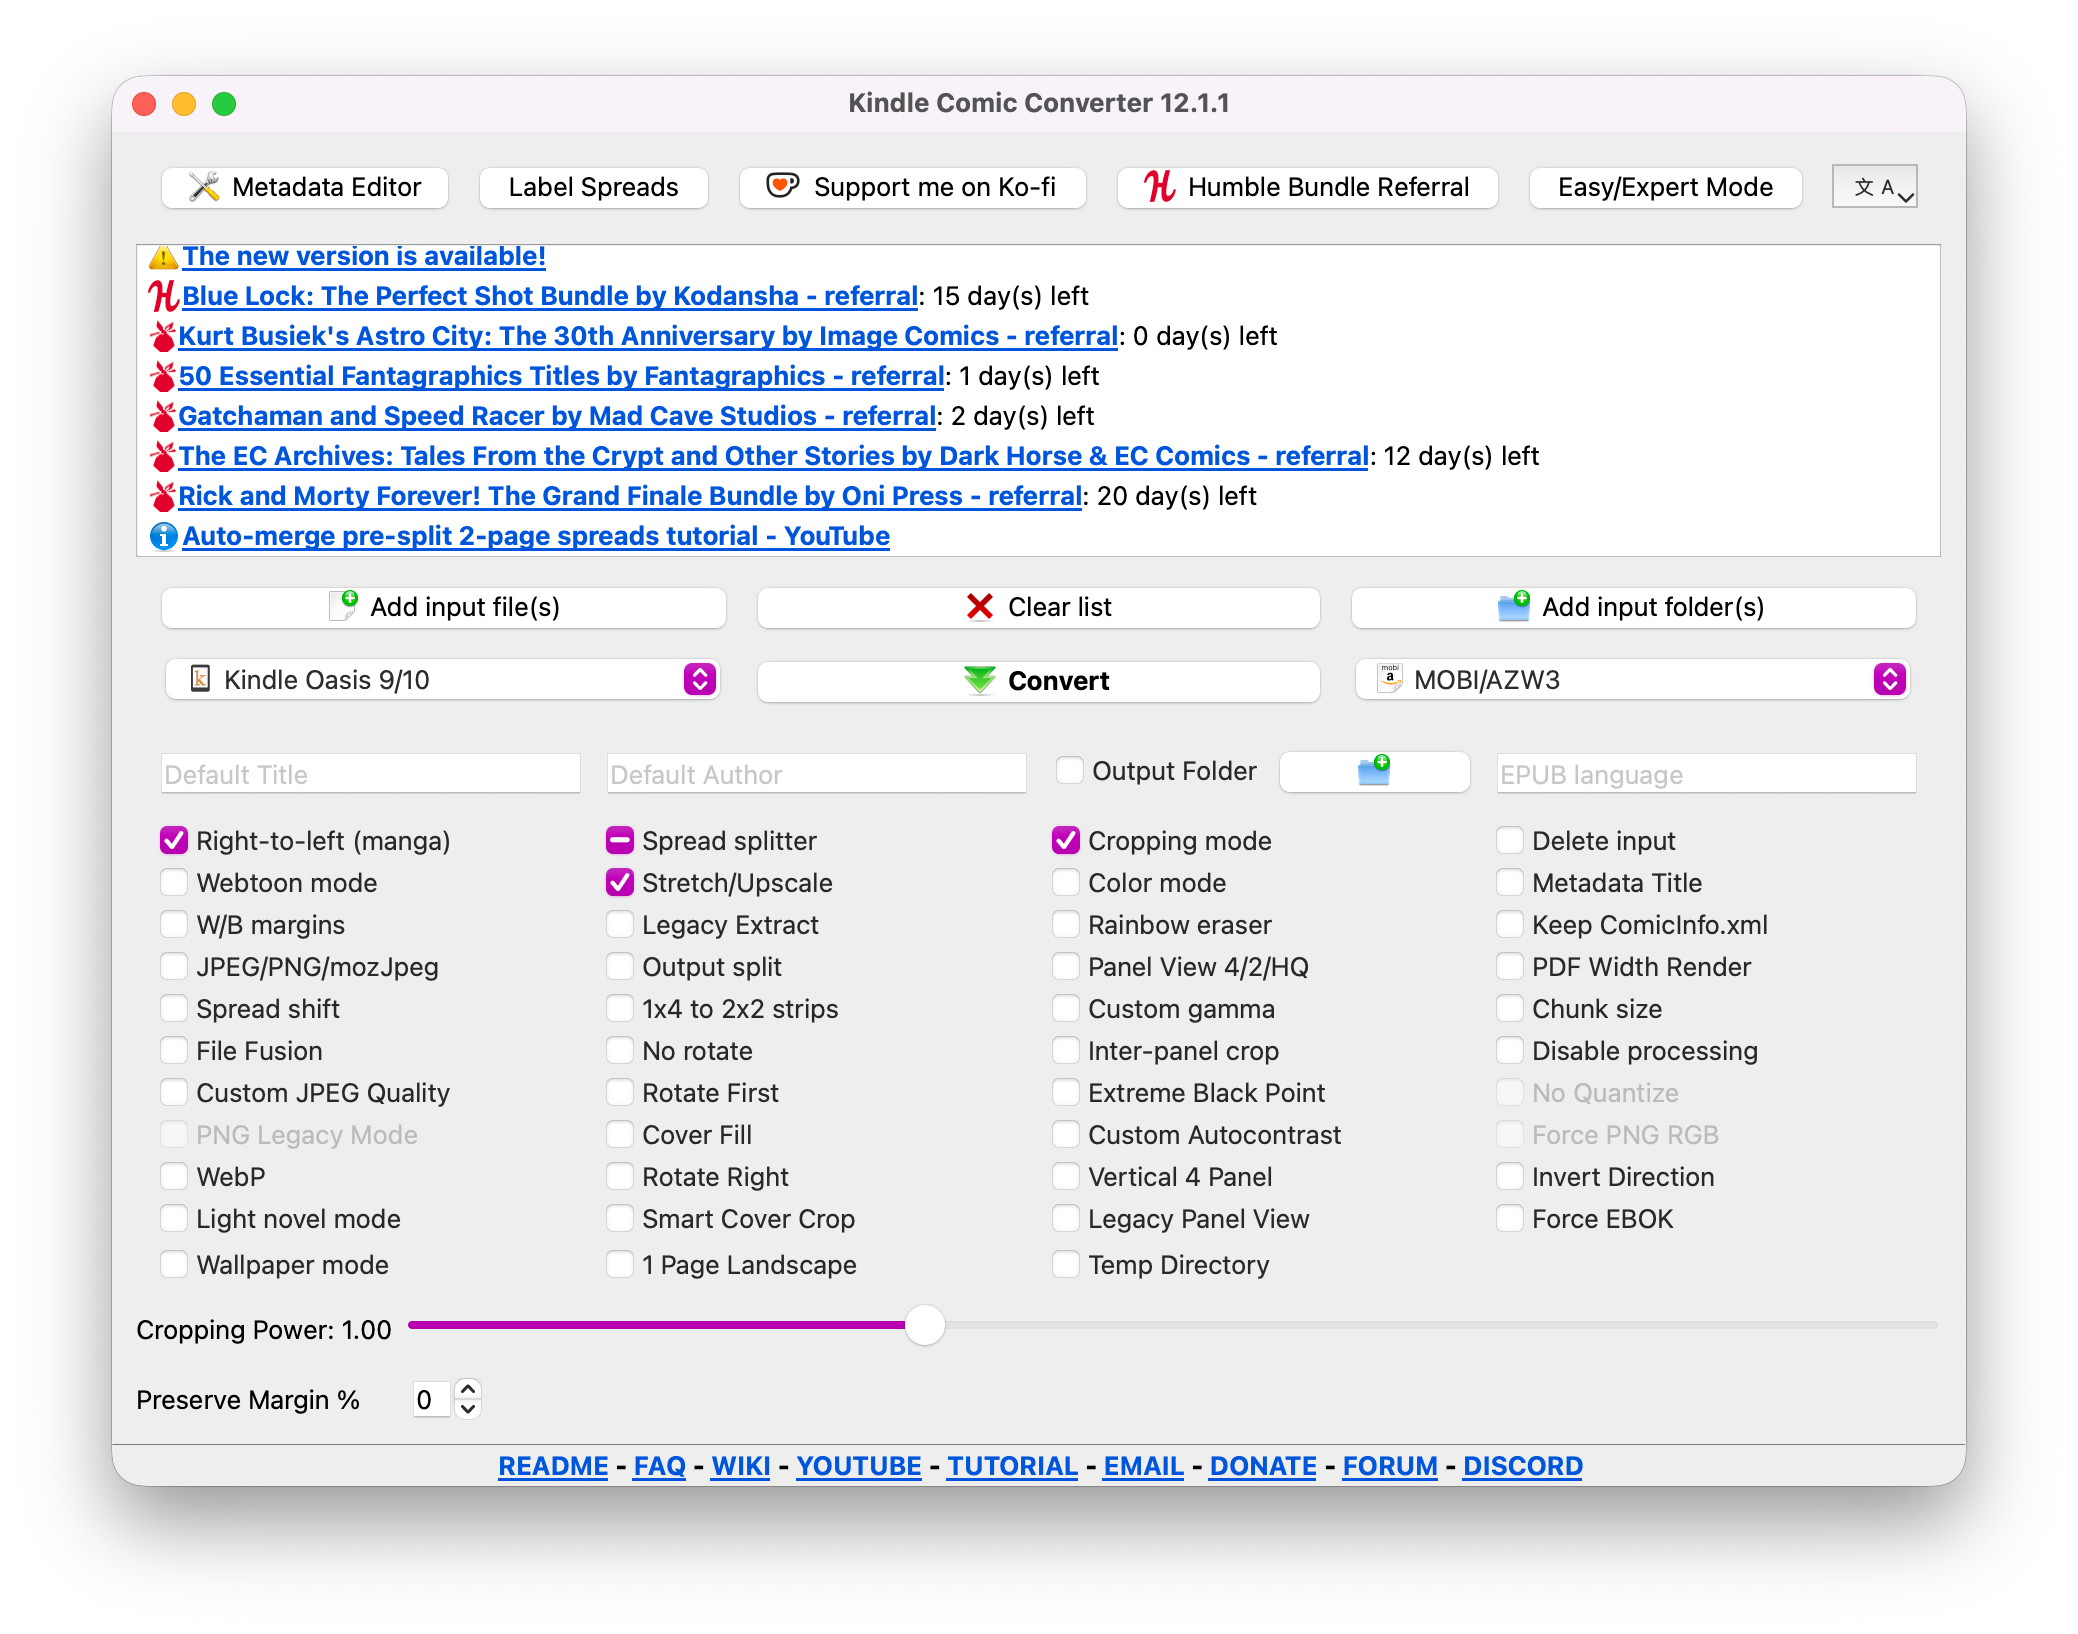The width and height of the screenshot is (2078, 1634).
Task: Click the Humble icon beside Blue Lock bundle
Action: tap(163, 296)
